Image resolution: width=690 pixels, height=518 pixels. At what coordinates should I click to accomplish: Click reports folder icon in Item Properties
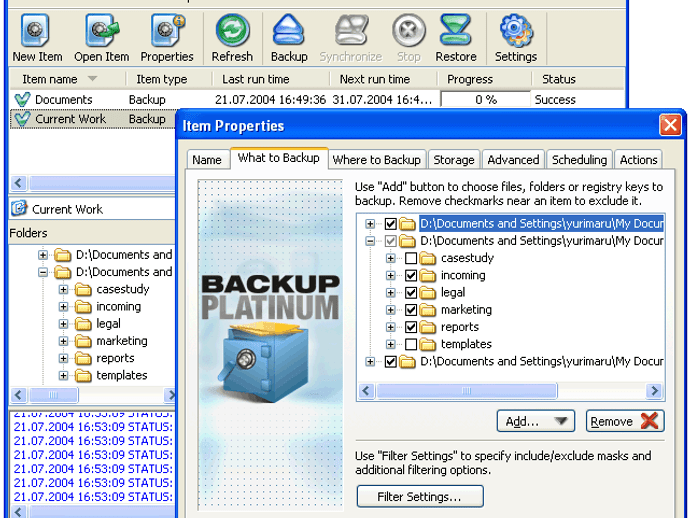click(x=427, y=327)
